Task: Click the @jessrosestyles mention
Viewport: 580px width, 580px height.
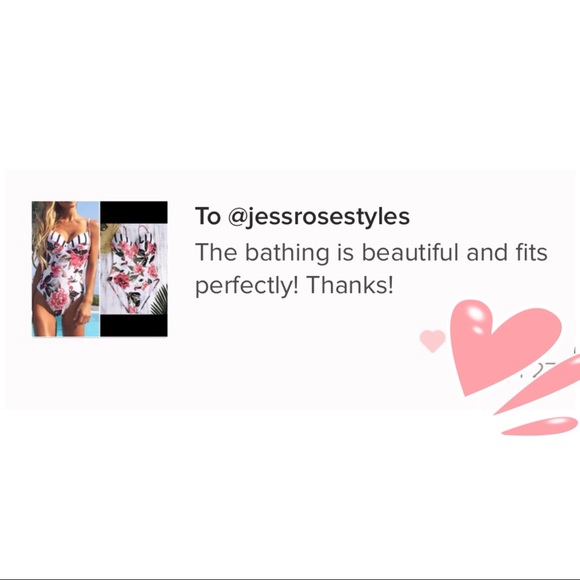Action: 319,217
